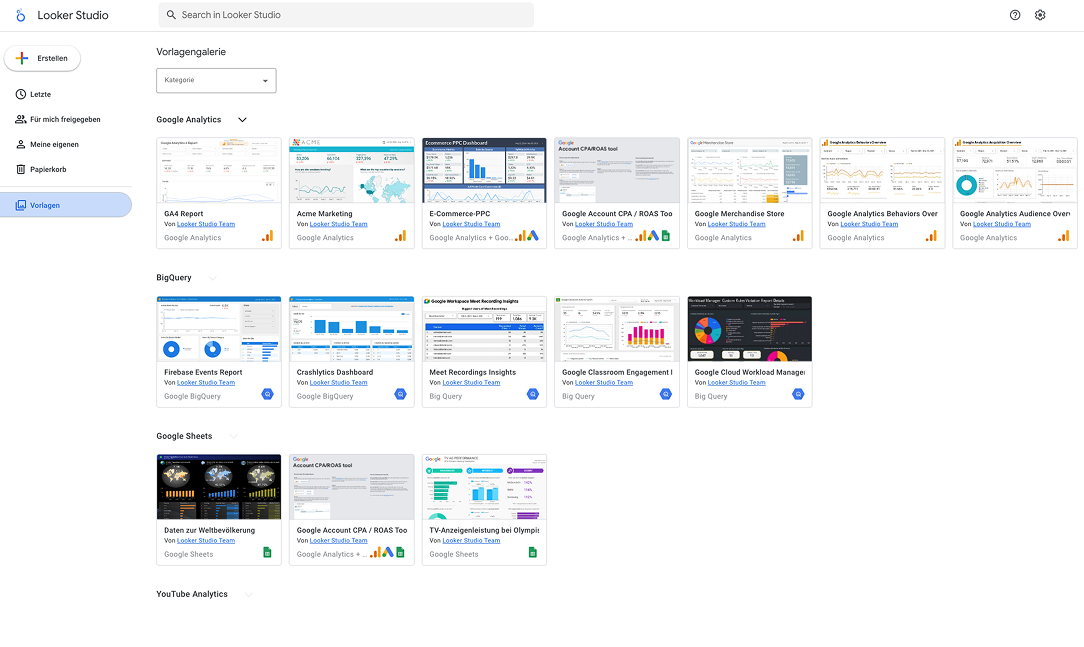This screenshot has width=1084, height=647.
Task: Go to Papierkorb in the sidebar
Action: (x=48, y=169)
